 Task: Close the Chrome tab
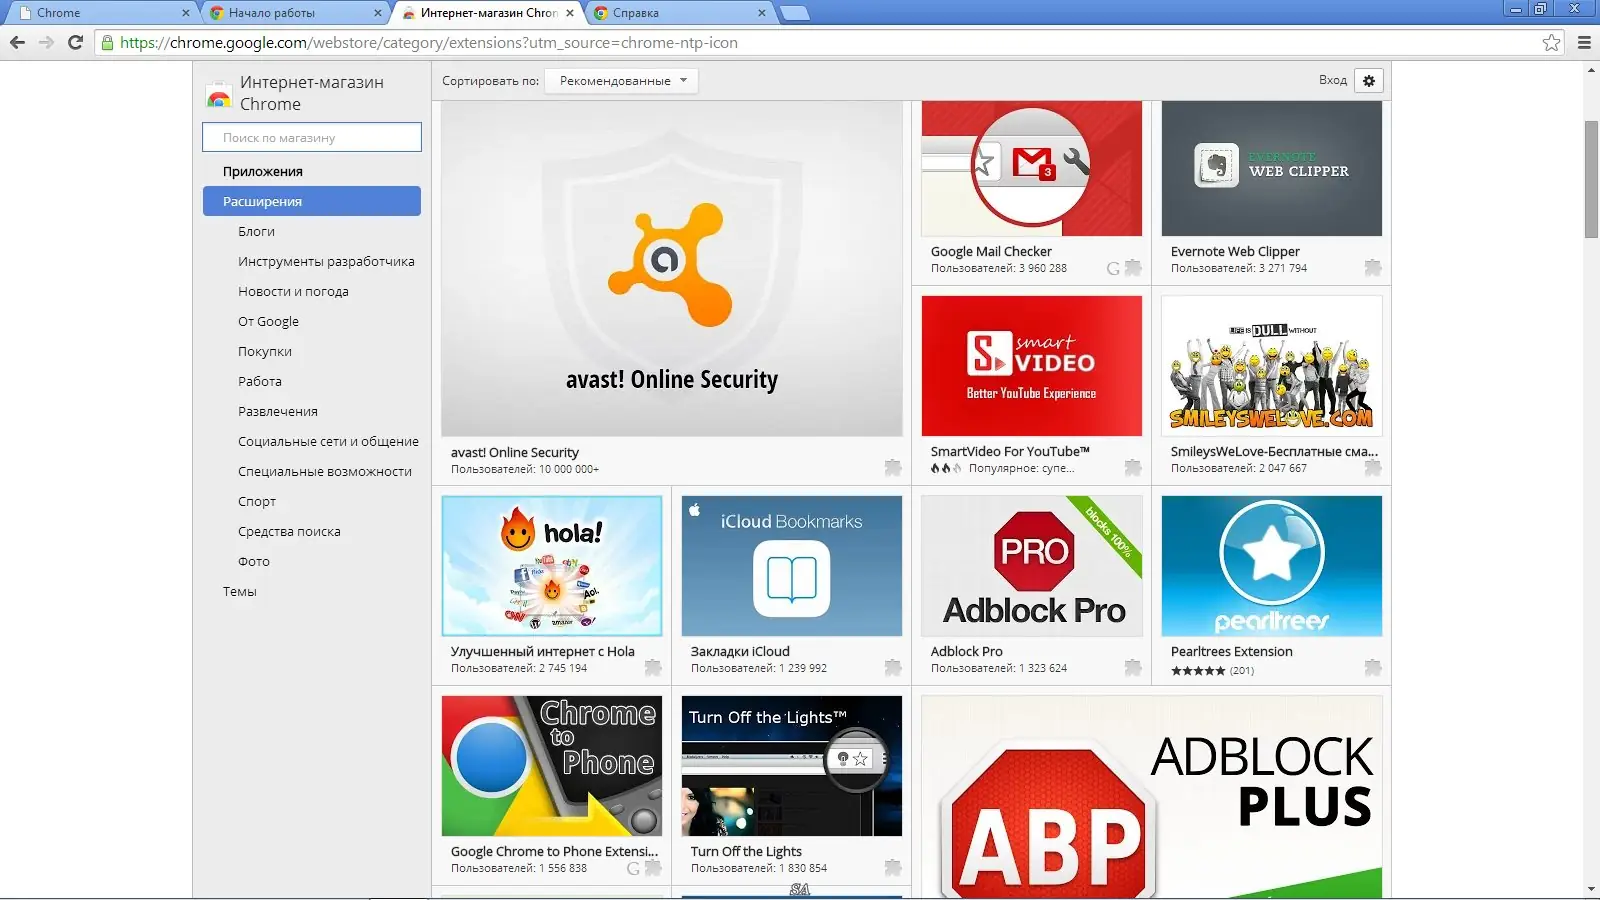(x=186, y=13)
